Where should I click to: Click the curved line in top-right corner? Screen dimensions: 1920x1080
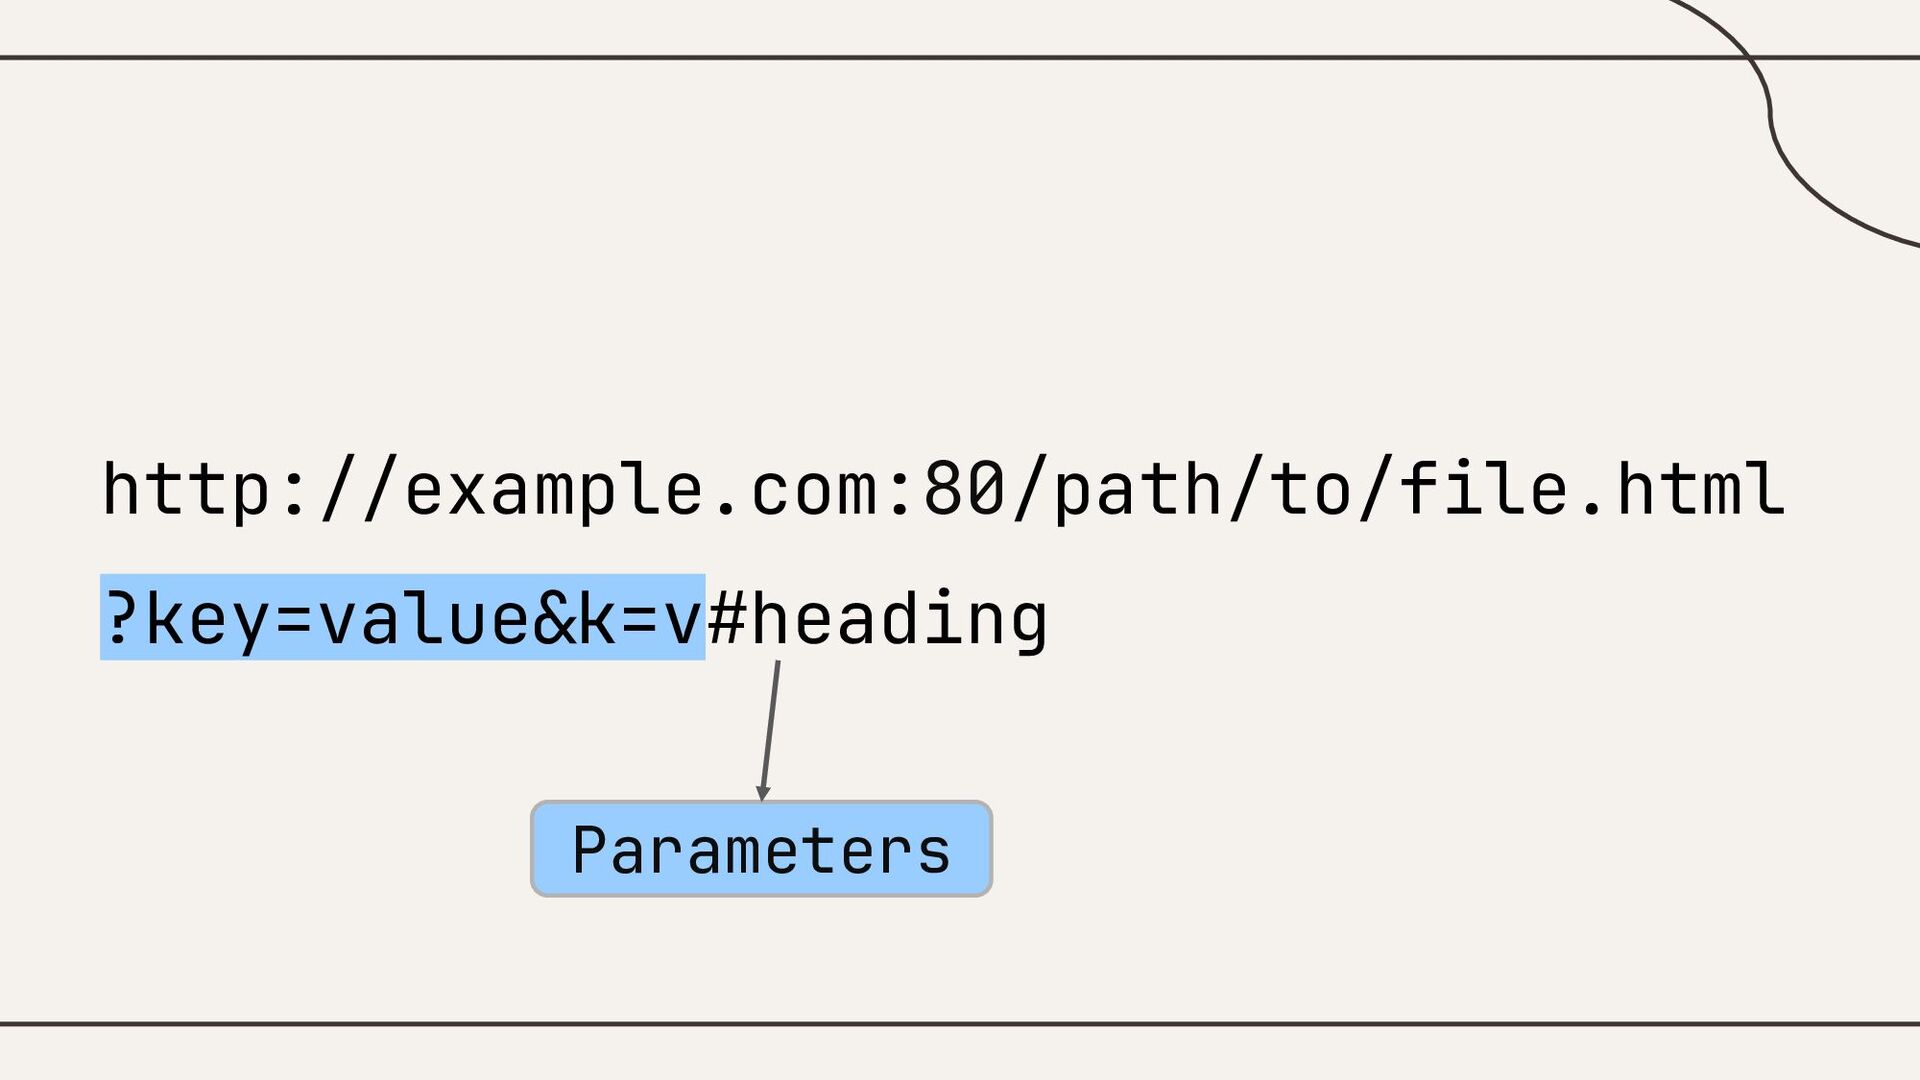pos(1771,120)
